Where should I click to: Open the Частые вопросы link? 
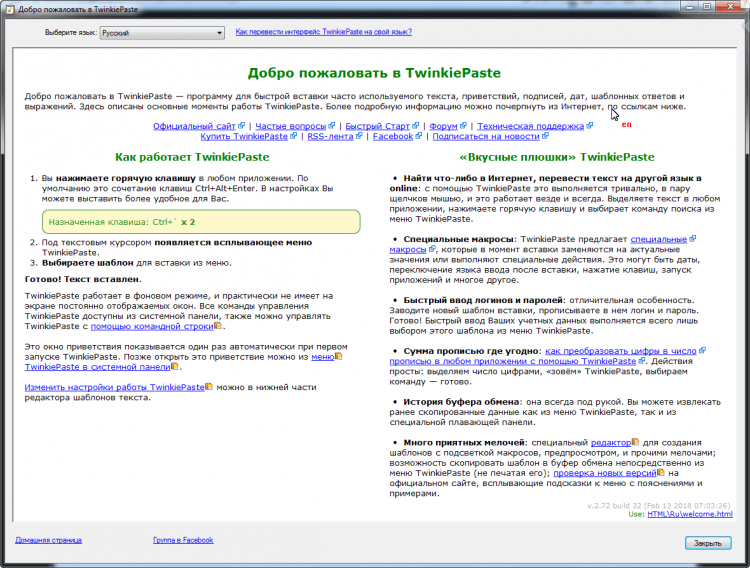pyautogui.click(x=290, y=126)
